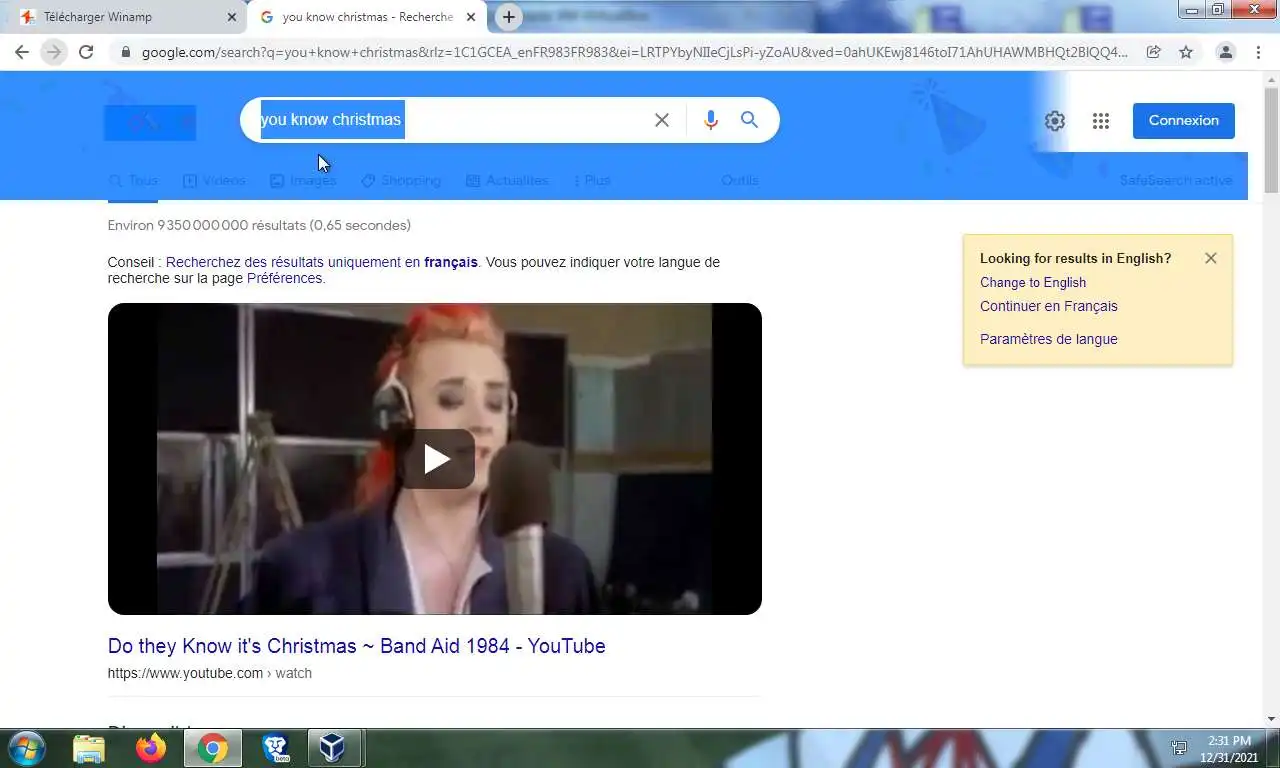Screen dimensions: 1280x768
Task: Open the Chrome profile icon
Action: [x=1226, y=52]
